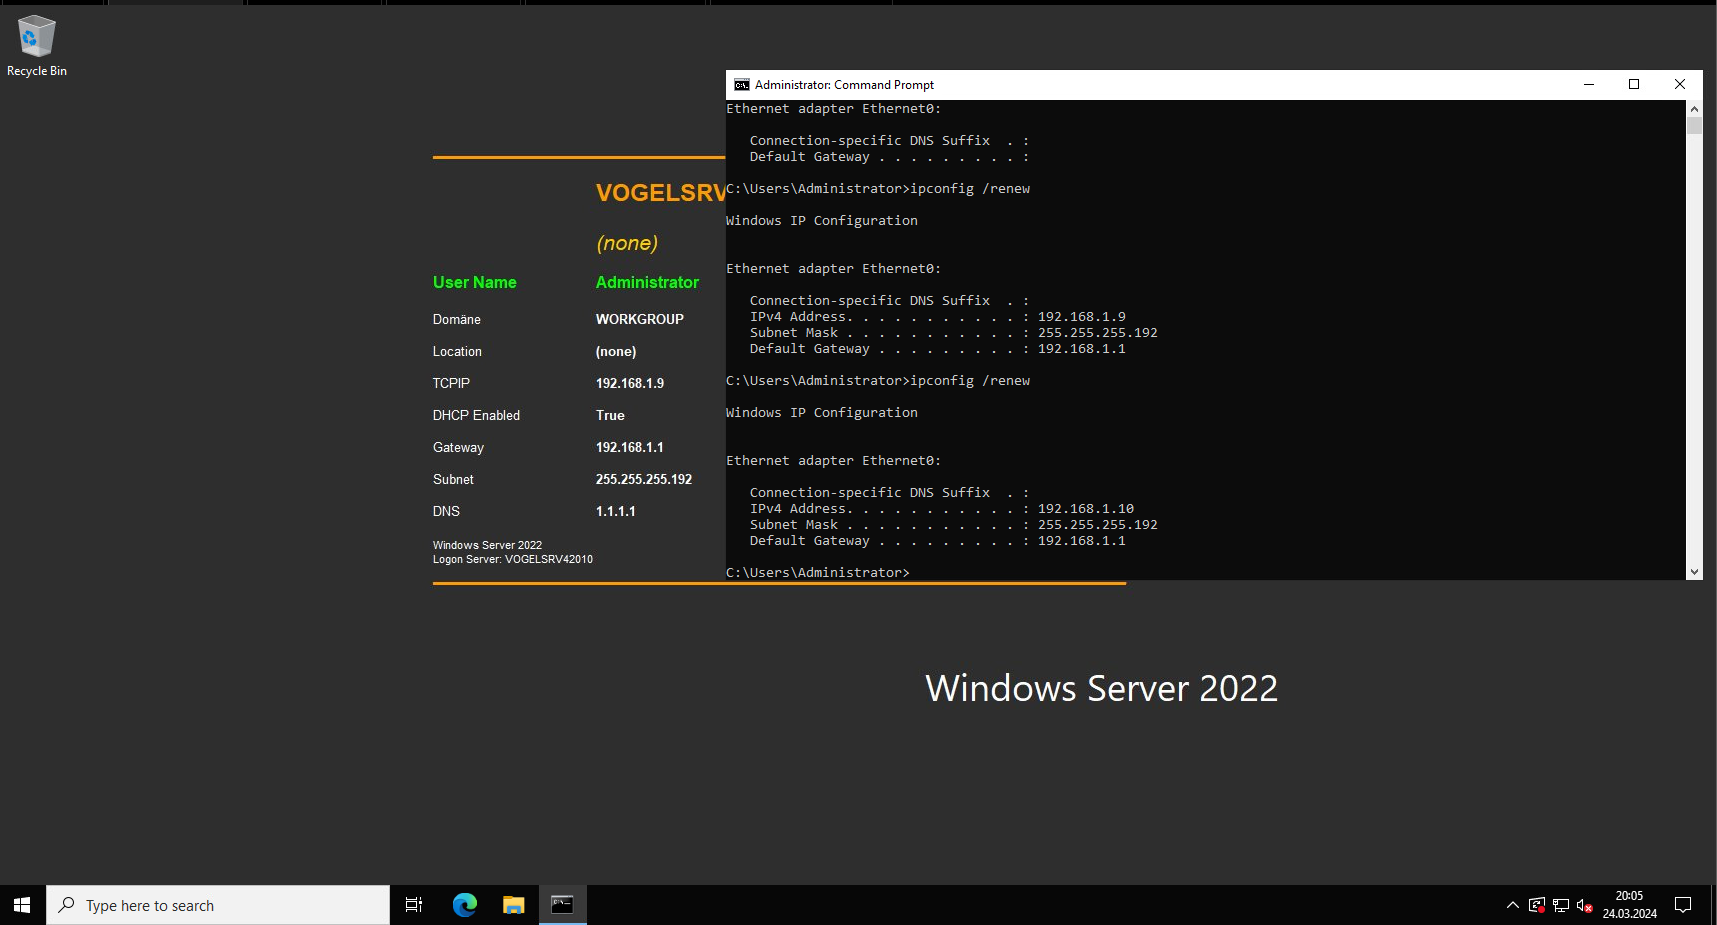Open File Explorer from the taskbar
Viewport: 1717px width, 925px height.
(514, 905)
